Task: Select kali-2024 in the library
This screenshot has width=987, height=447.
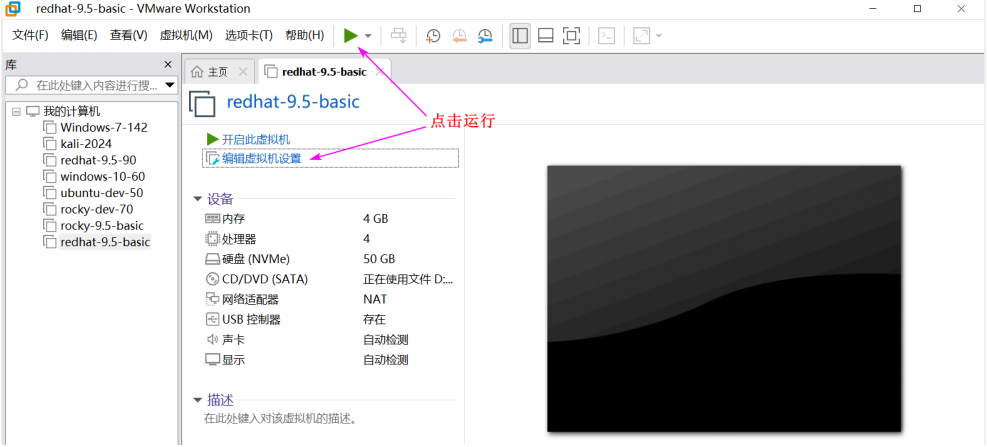Action: click(86, 144)
